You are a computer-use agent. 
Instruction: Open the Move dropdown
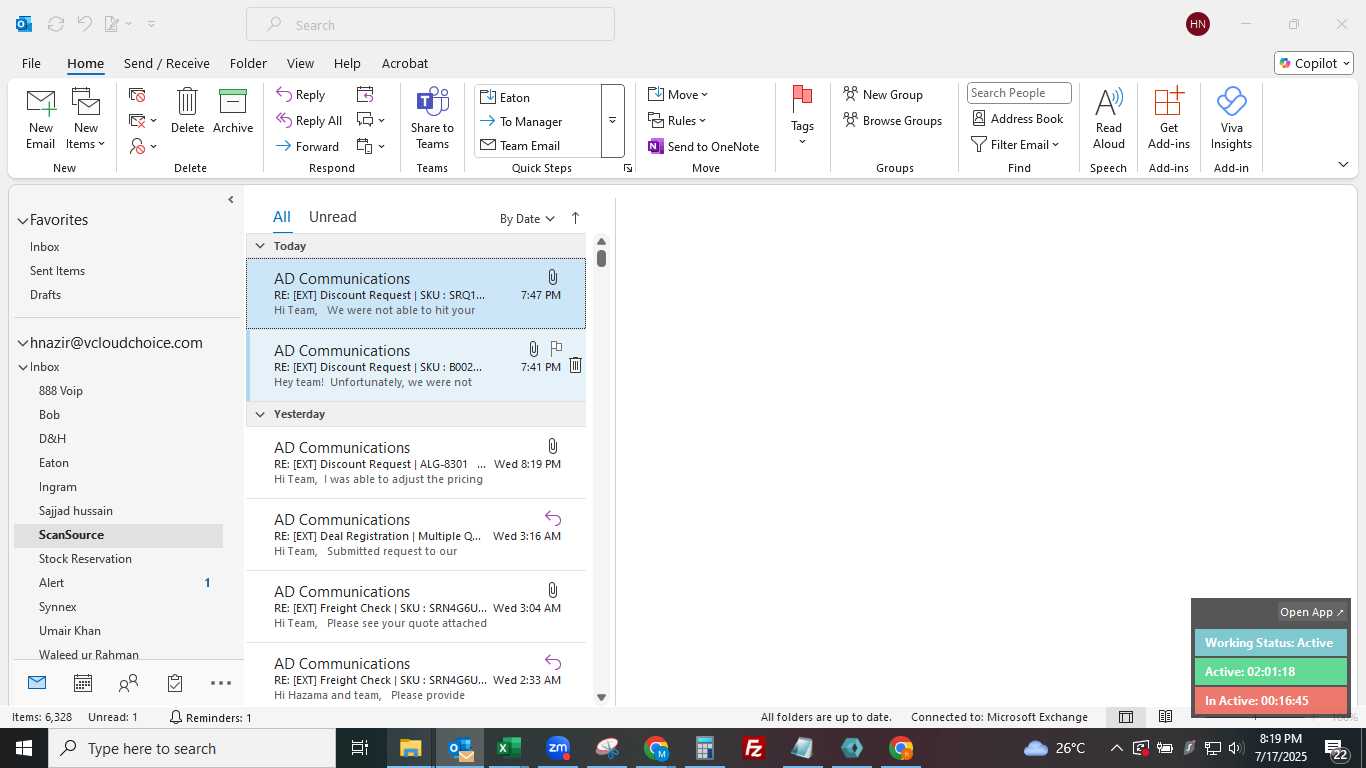(x=678, y=94)
